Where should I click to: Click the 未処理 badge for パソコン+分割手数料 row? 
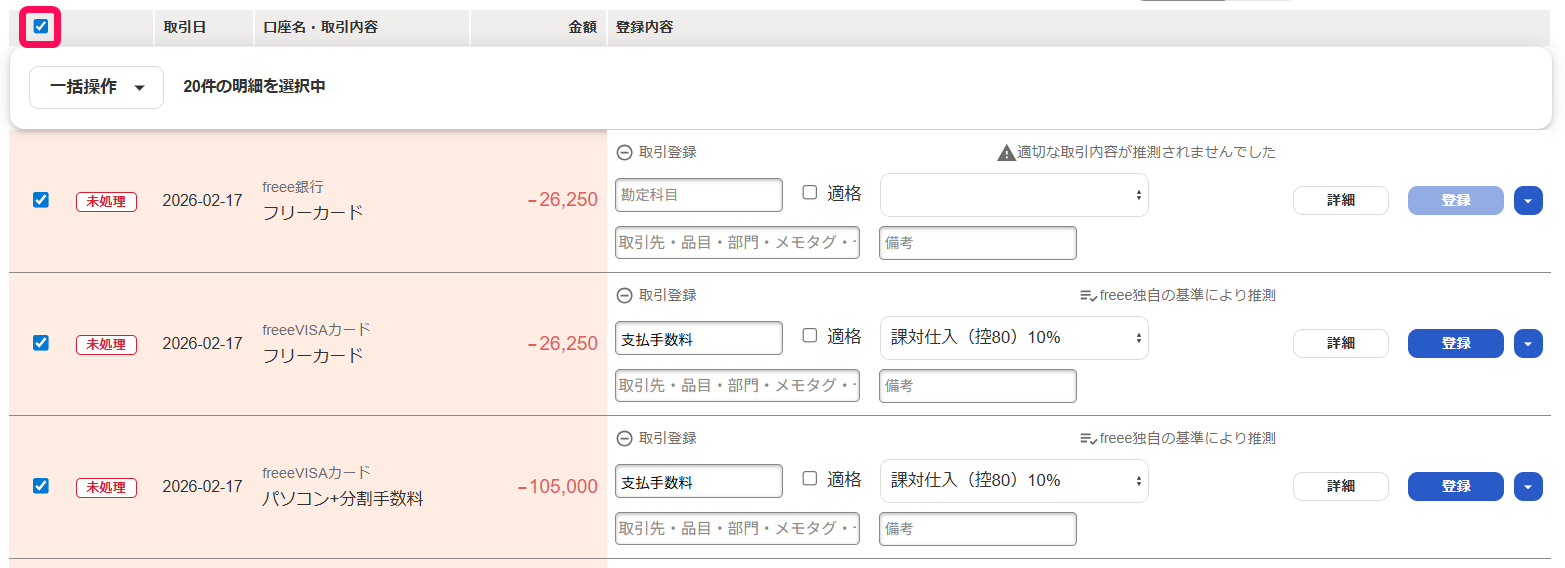106,487
